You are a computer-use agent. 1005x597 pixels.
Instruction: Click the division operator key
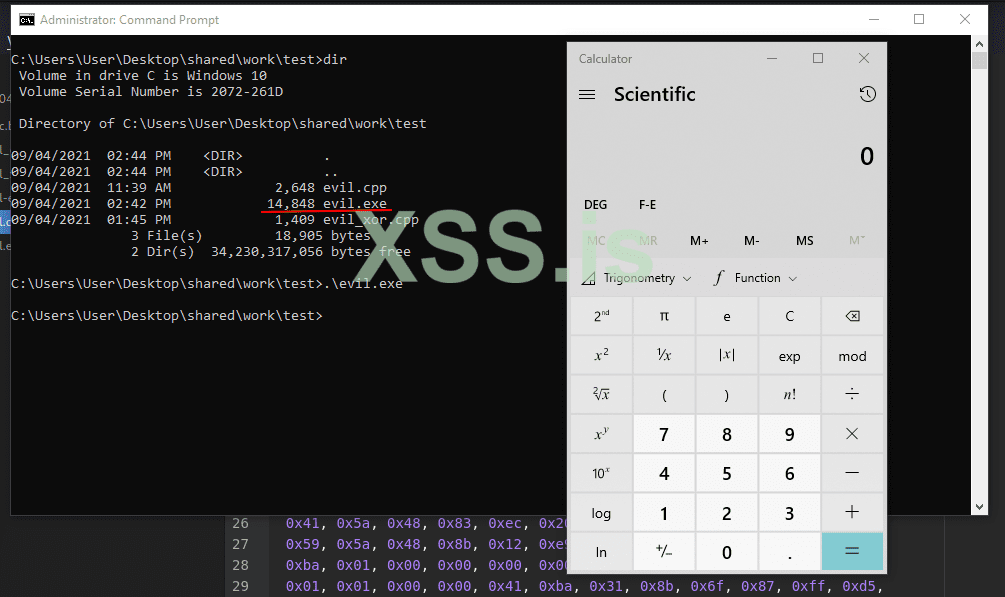point(852,394)
